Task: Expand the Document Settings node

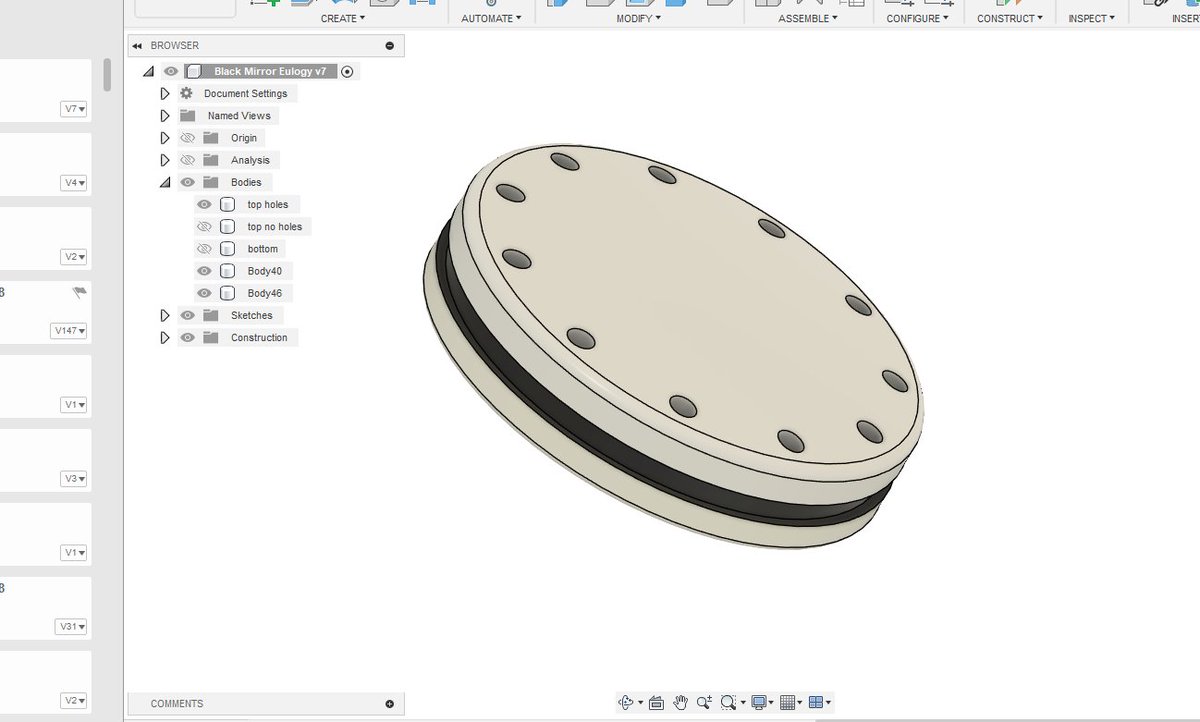Action: pyautogui.click(x=165, y=93)
